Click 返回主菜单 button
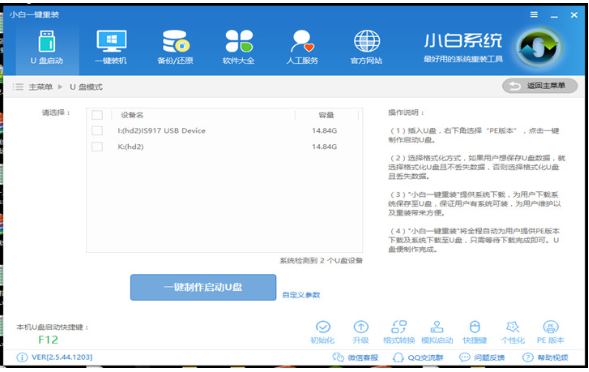 pyautogui.click(x=540, y=86)
